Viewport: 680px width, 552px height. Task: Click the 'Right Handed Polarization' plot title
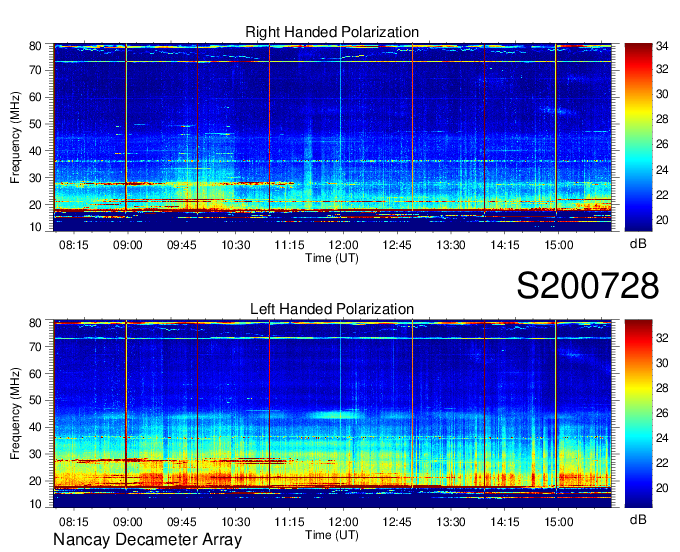[332, 32]
